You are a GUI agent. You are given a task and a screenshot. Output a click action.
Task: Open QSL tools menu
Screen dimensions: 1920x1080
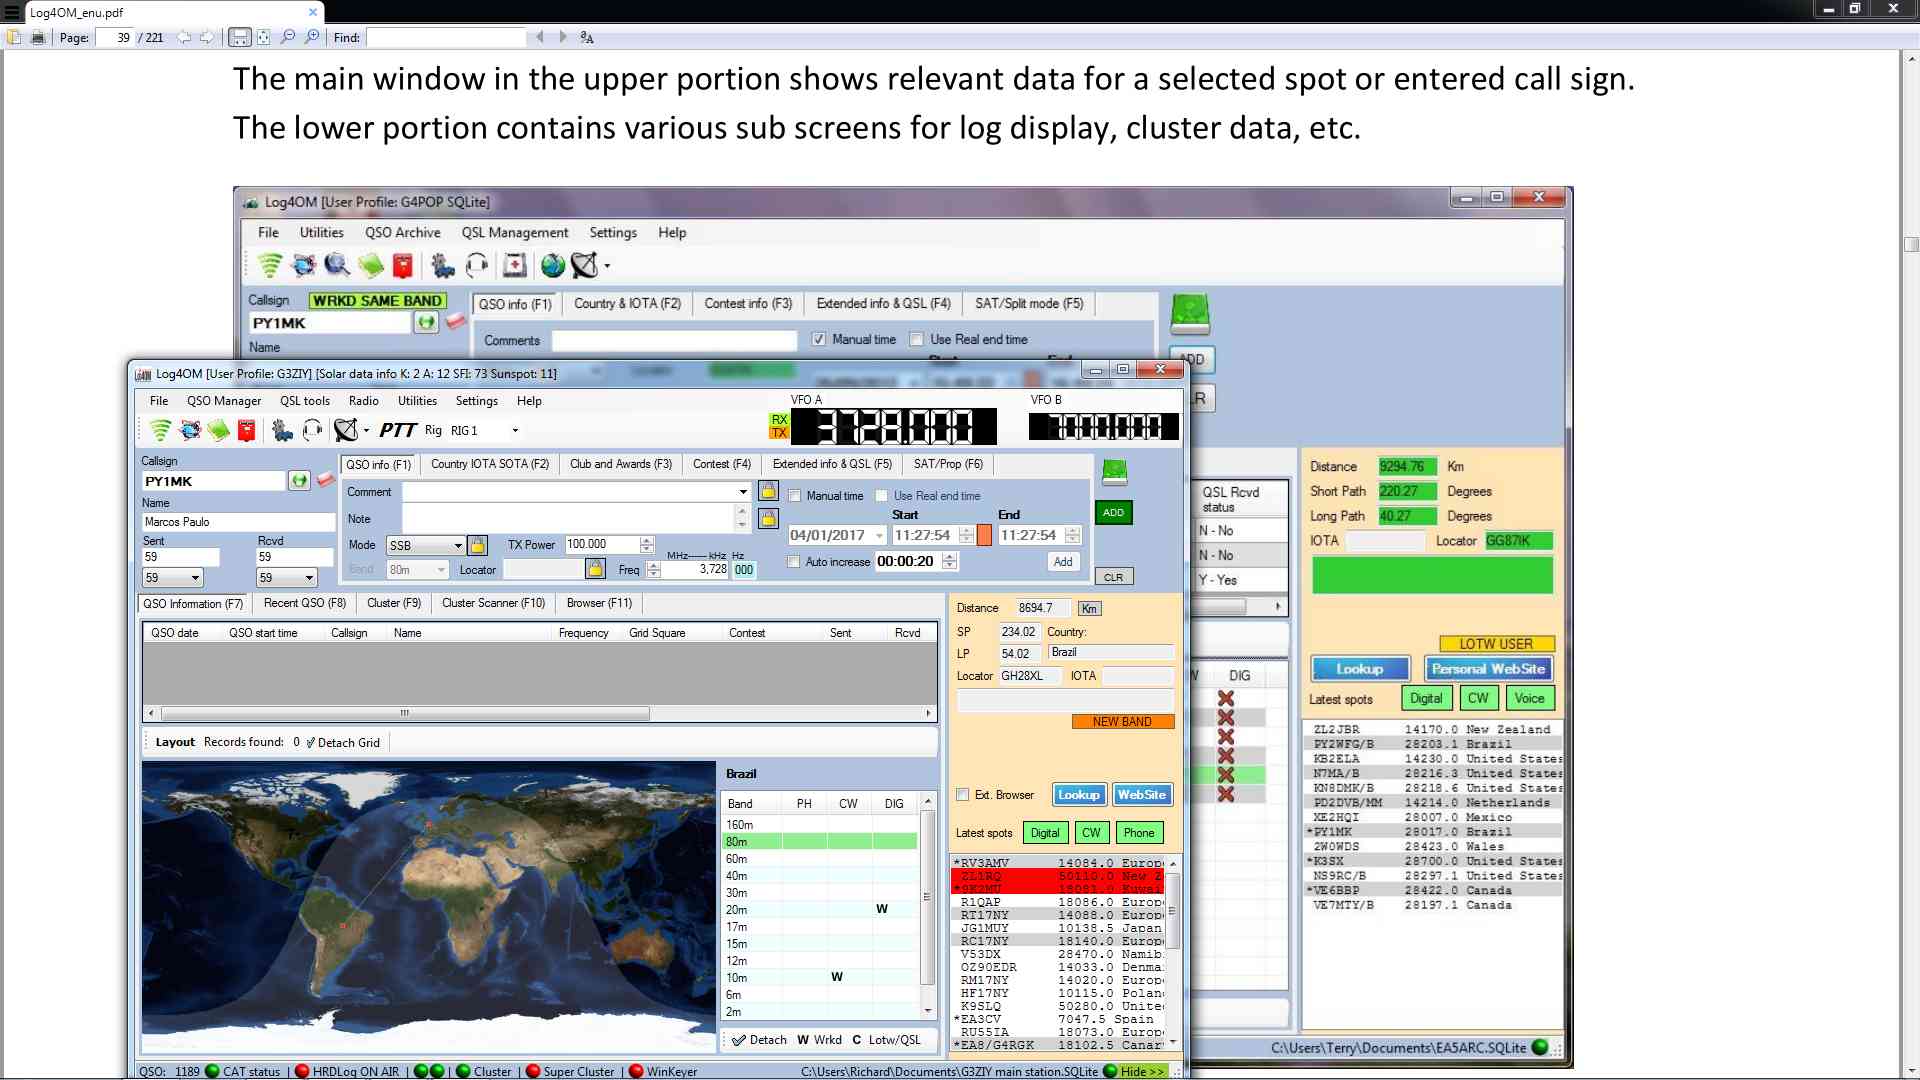tap(305, 401)
